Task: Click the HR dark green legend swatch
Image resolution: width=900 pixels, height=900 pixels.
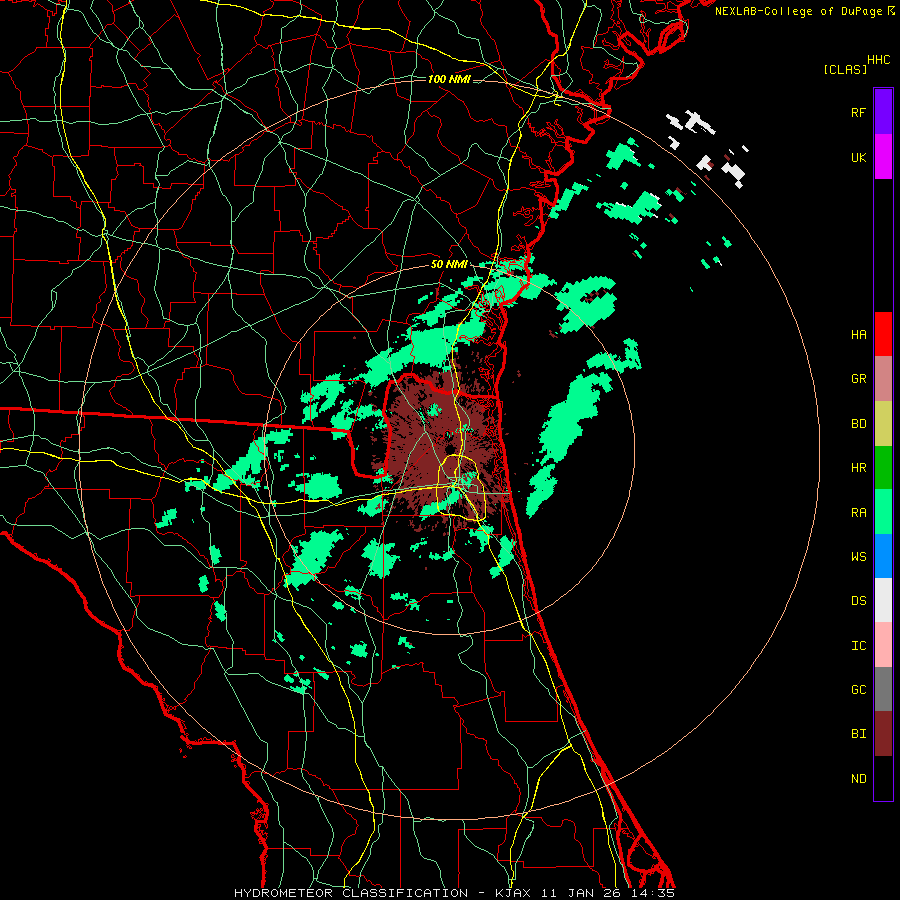Action: [x=883, y=468]
